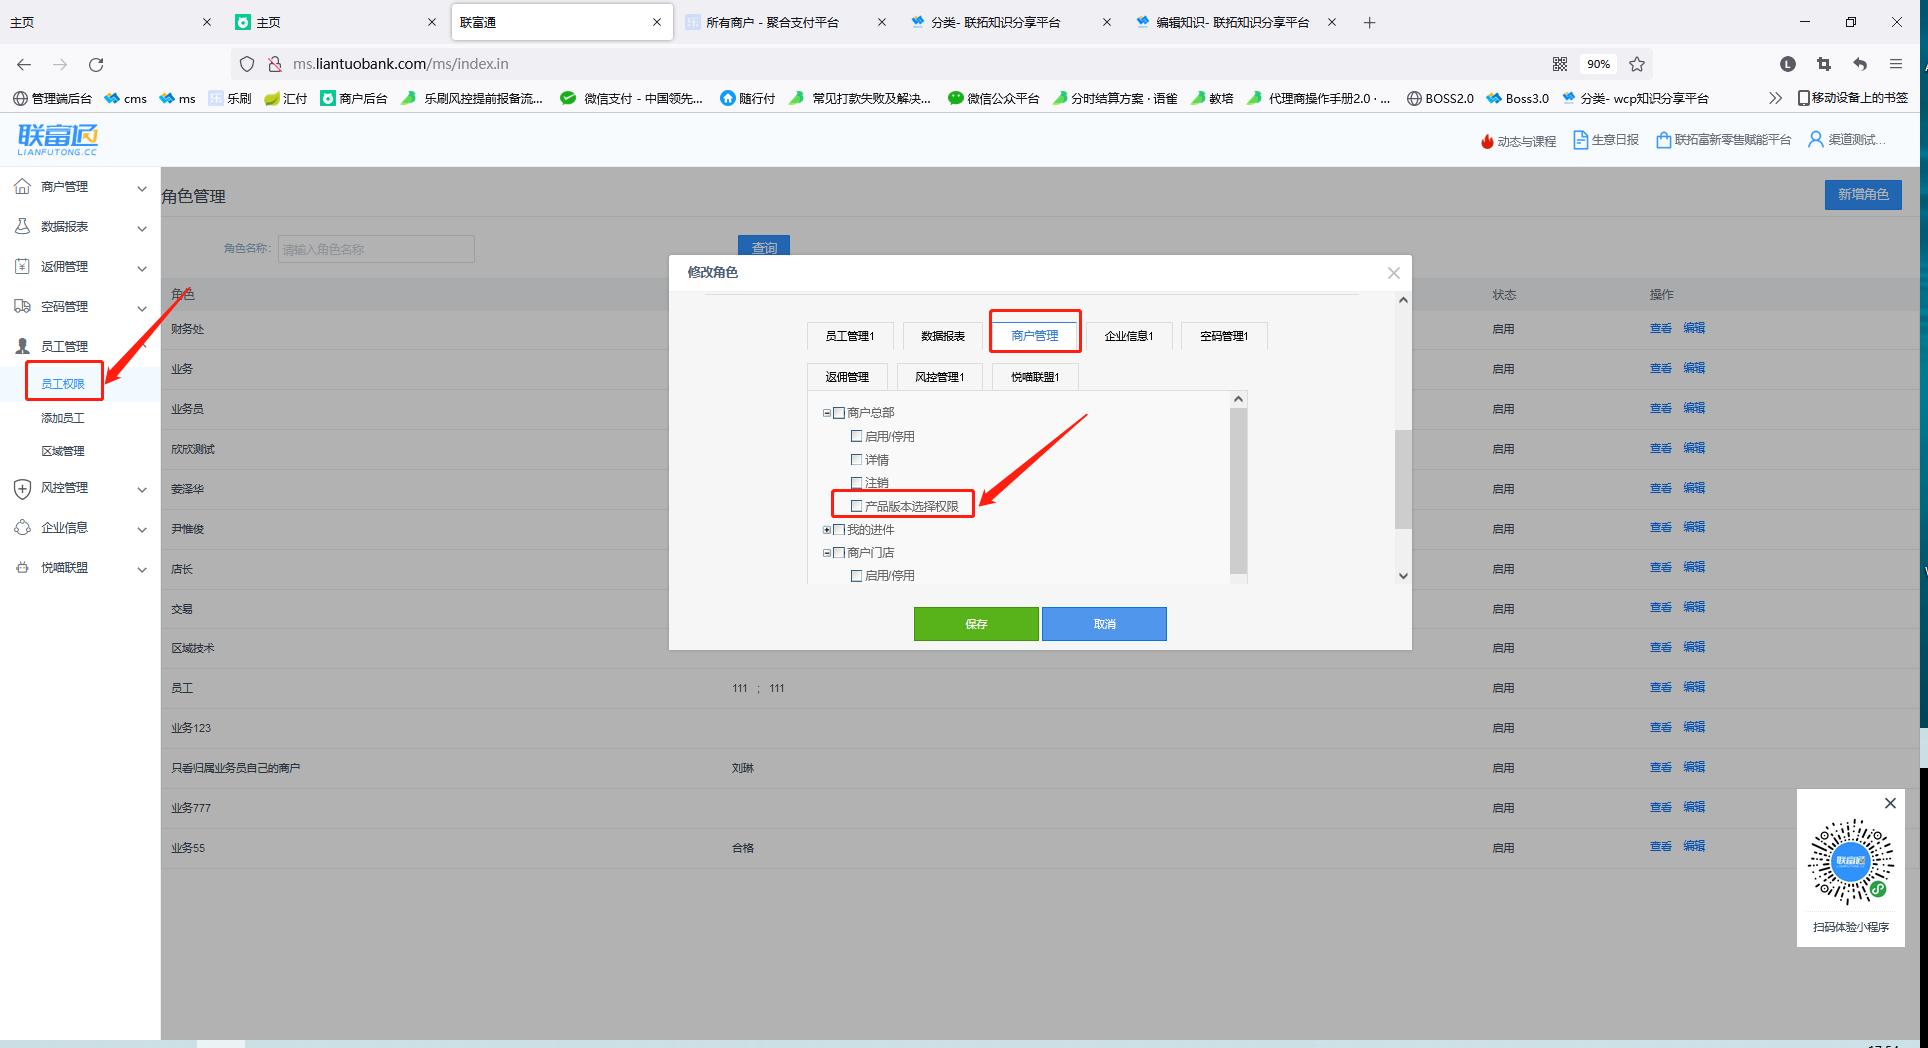The height and width of the screenshot is (1048, 1928).
Task: Collapse the 商户总部 tree node
Action: 827,413
